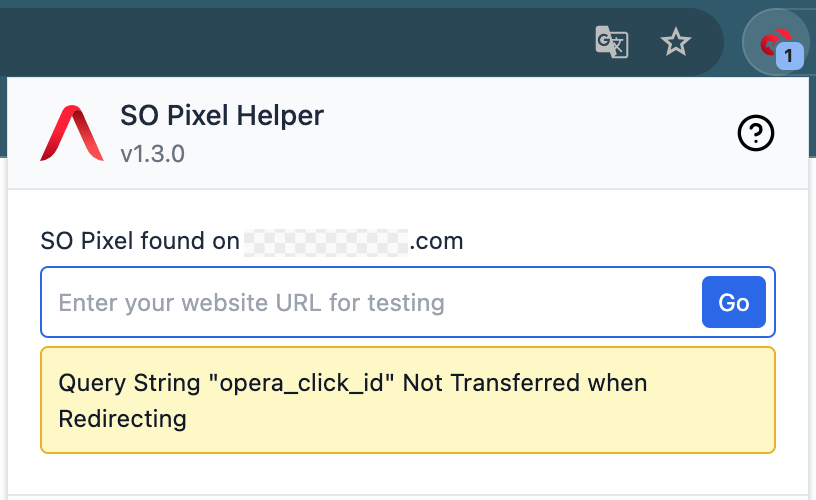The height and width of the screenshot is (500, 816).
Task: Click the "SO Pixel Helper" title text
Action: point(222,116)
